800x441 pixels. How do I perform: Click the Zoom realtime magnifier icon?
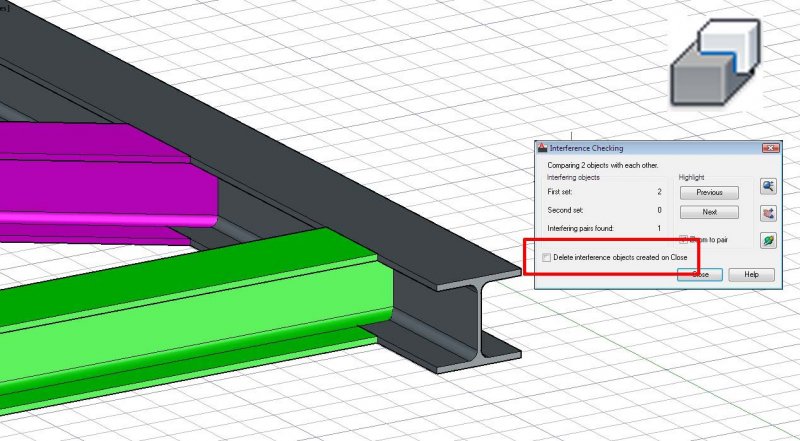tap(768, 186)
